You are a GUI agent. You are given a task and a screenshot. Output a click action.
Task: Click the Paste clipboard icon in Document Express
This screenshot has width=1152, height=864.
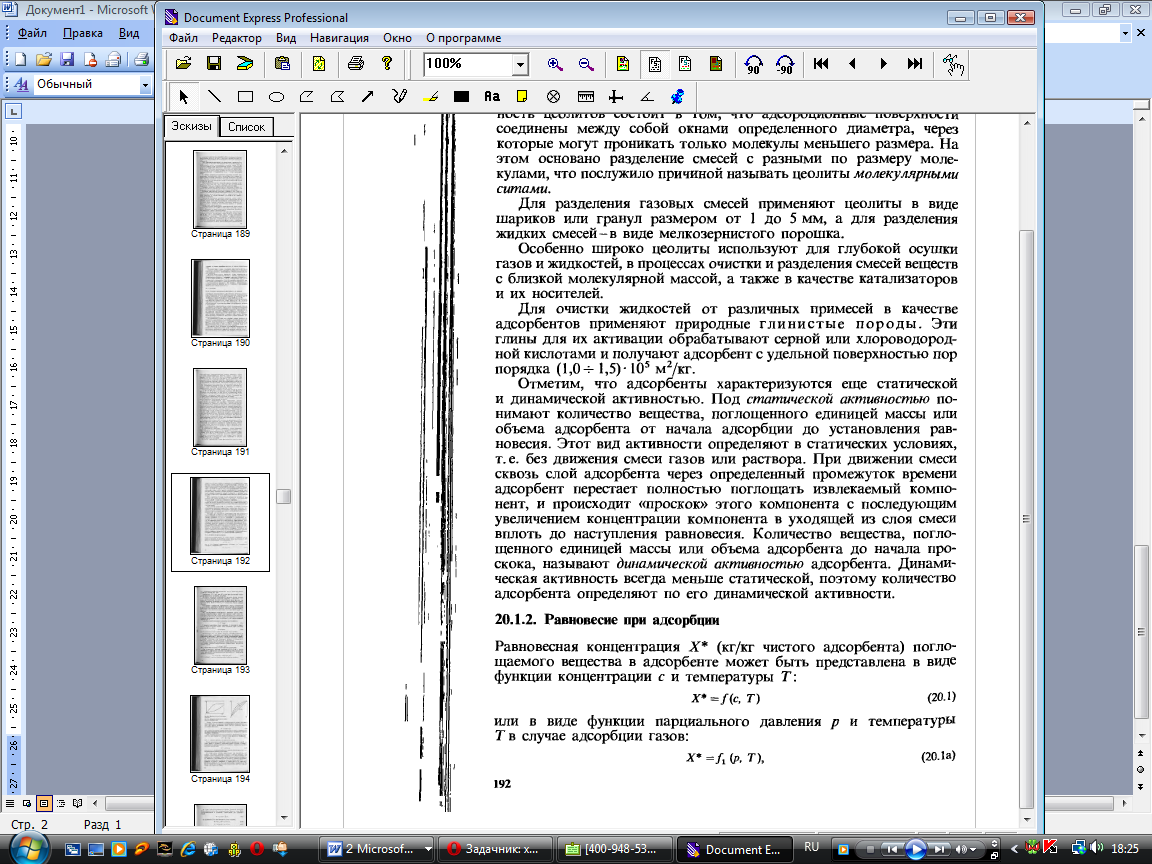tap(282, 64)
